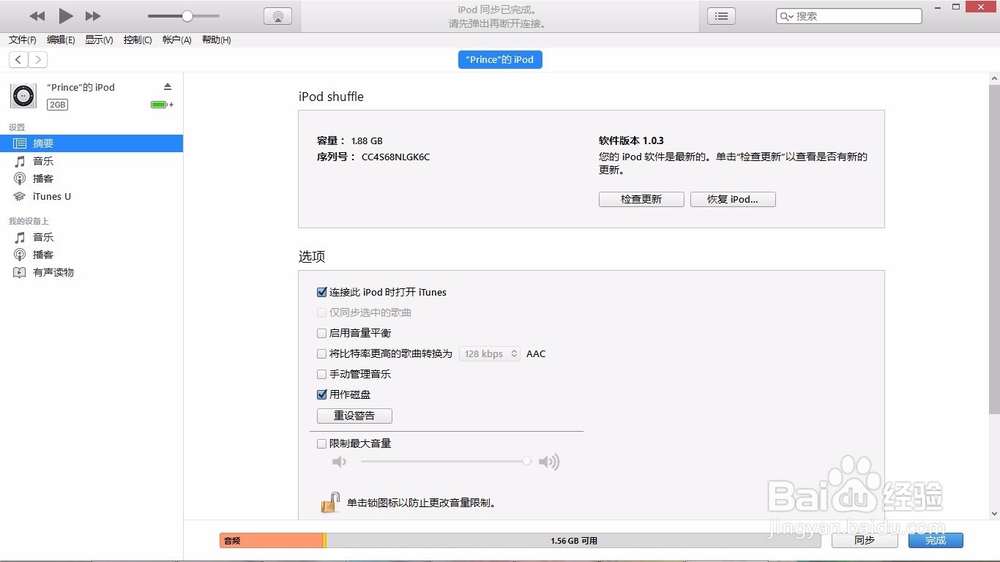
Task: Click the rewind previous track button
Action: click(x=37, y=16)
